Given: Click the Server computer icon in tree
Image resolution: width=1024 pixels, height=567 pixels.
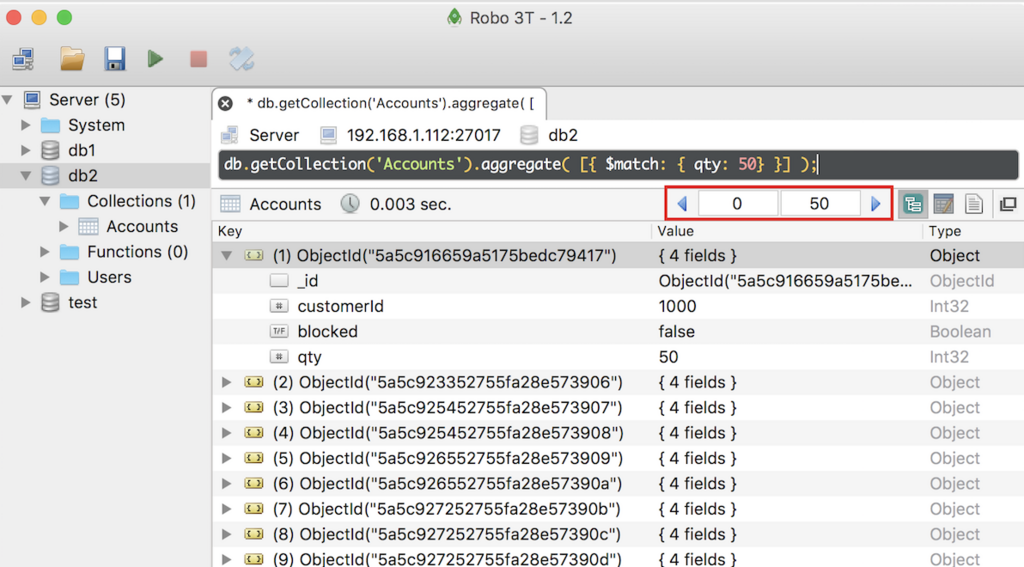Looking at the screenshot, I should click(32, 100).
